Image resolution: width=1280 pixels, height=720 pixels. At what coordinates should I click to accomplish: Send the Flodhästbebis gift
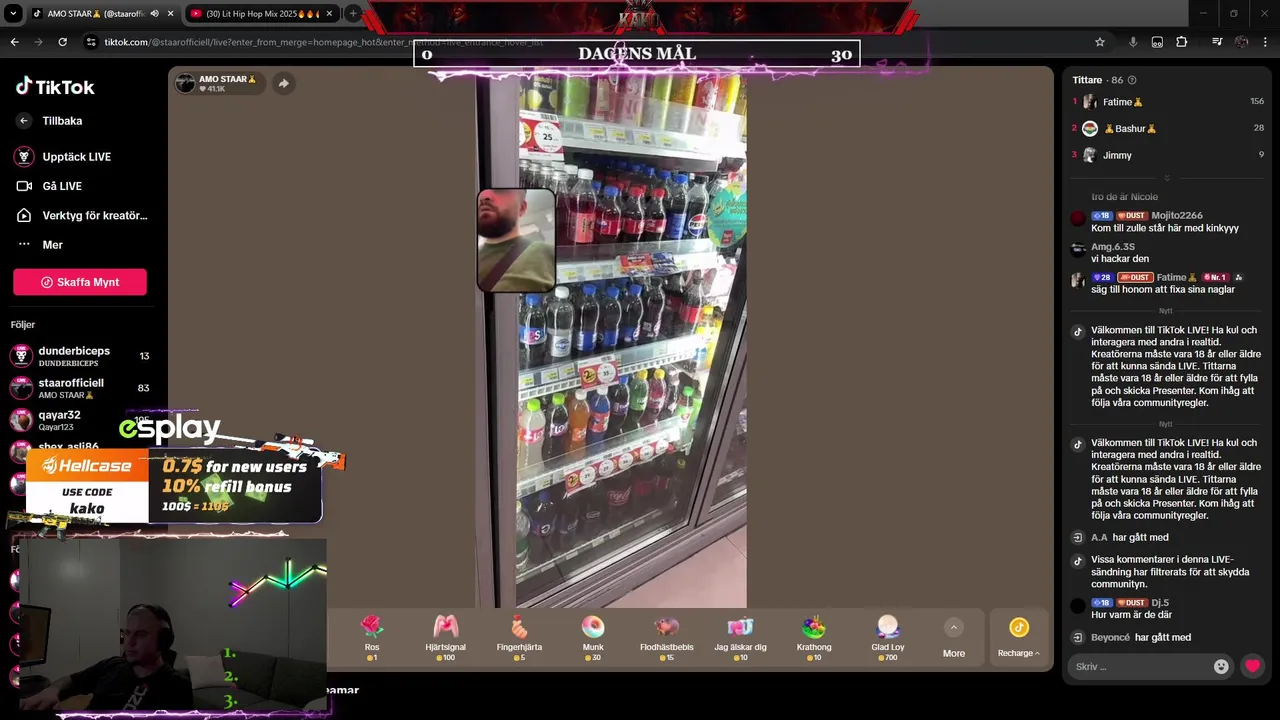(x=667, y=637)
